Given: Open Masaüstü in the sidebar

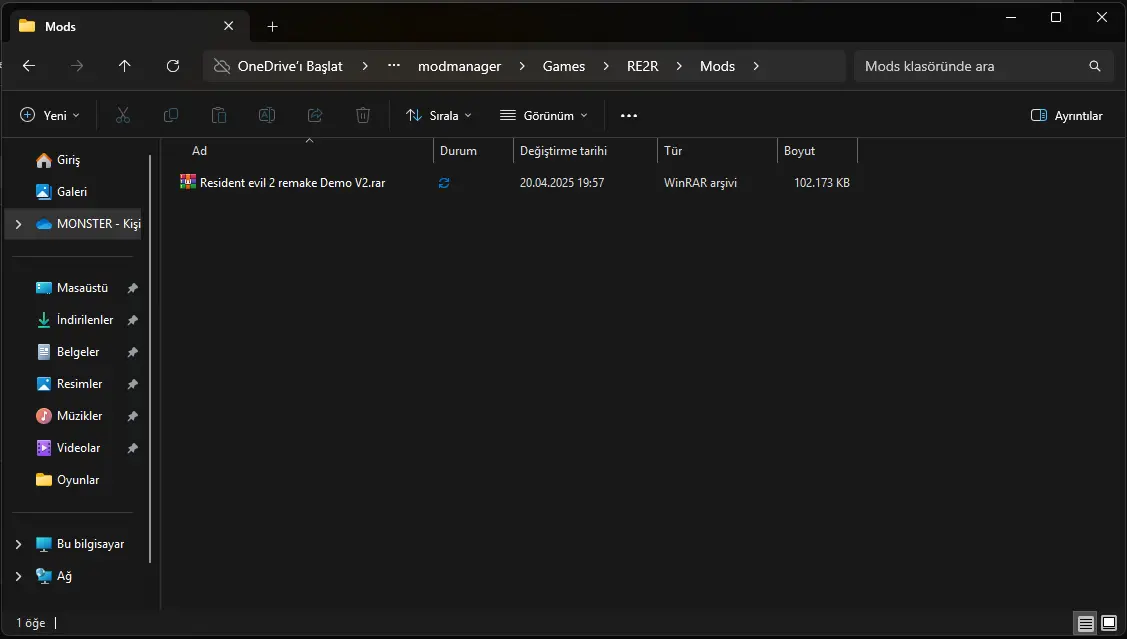Looking at the screenshot, I should click(82, 288).
